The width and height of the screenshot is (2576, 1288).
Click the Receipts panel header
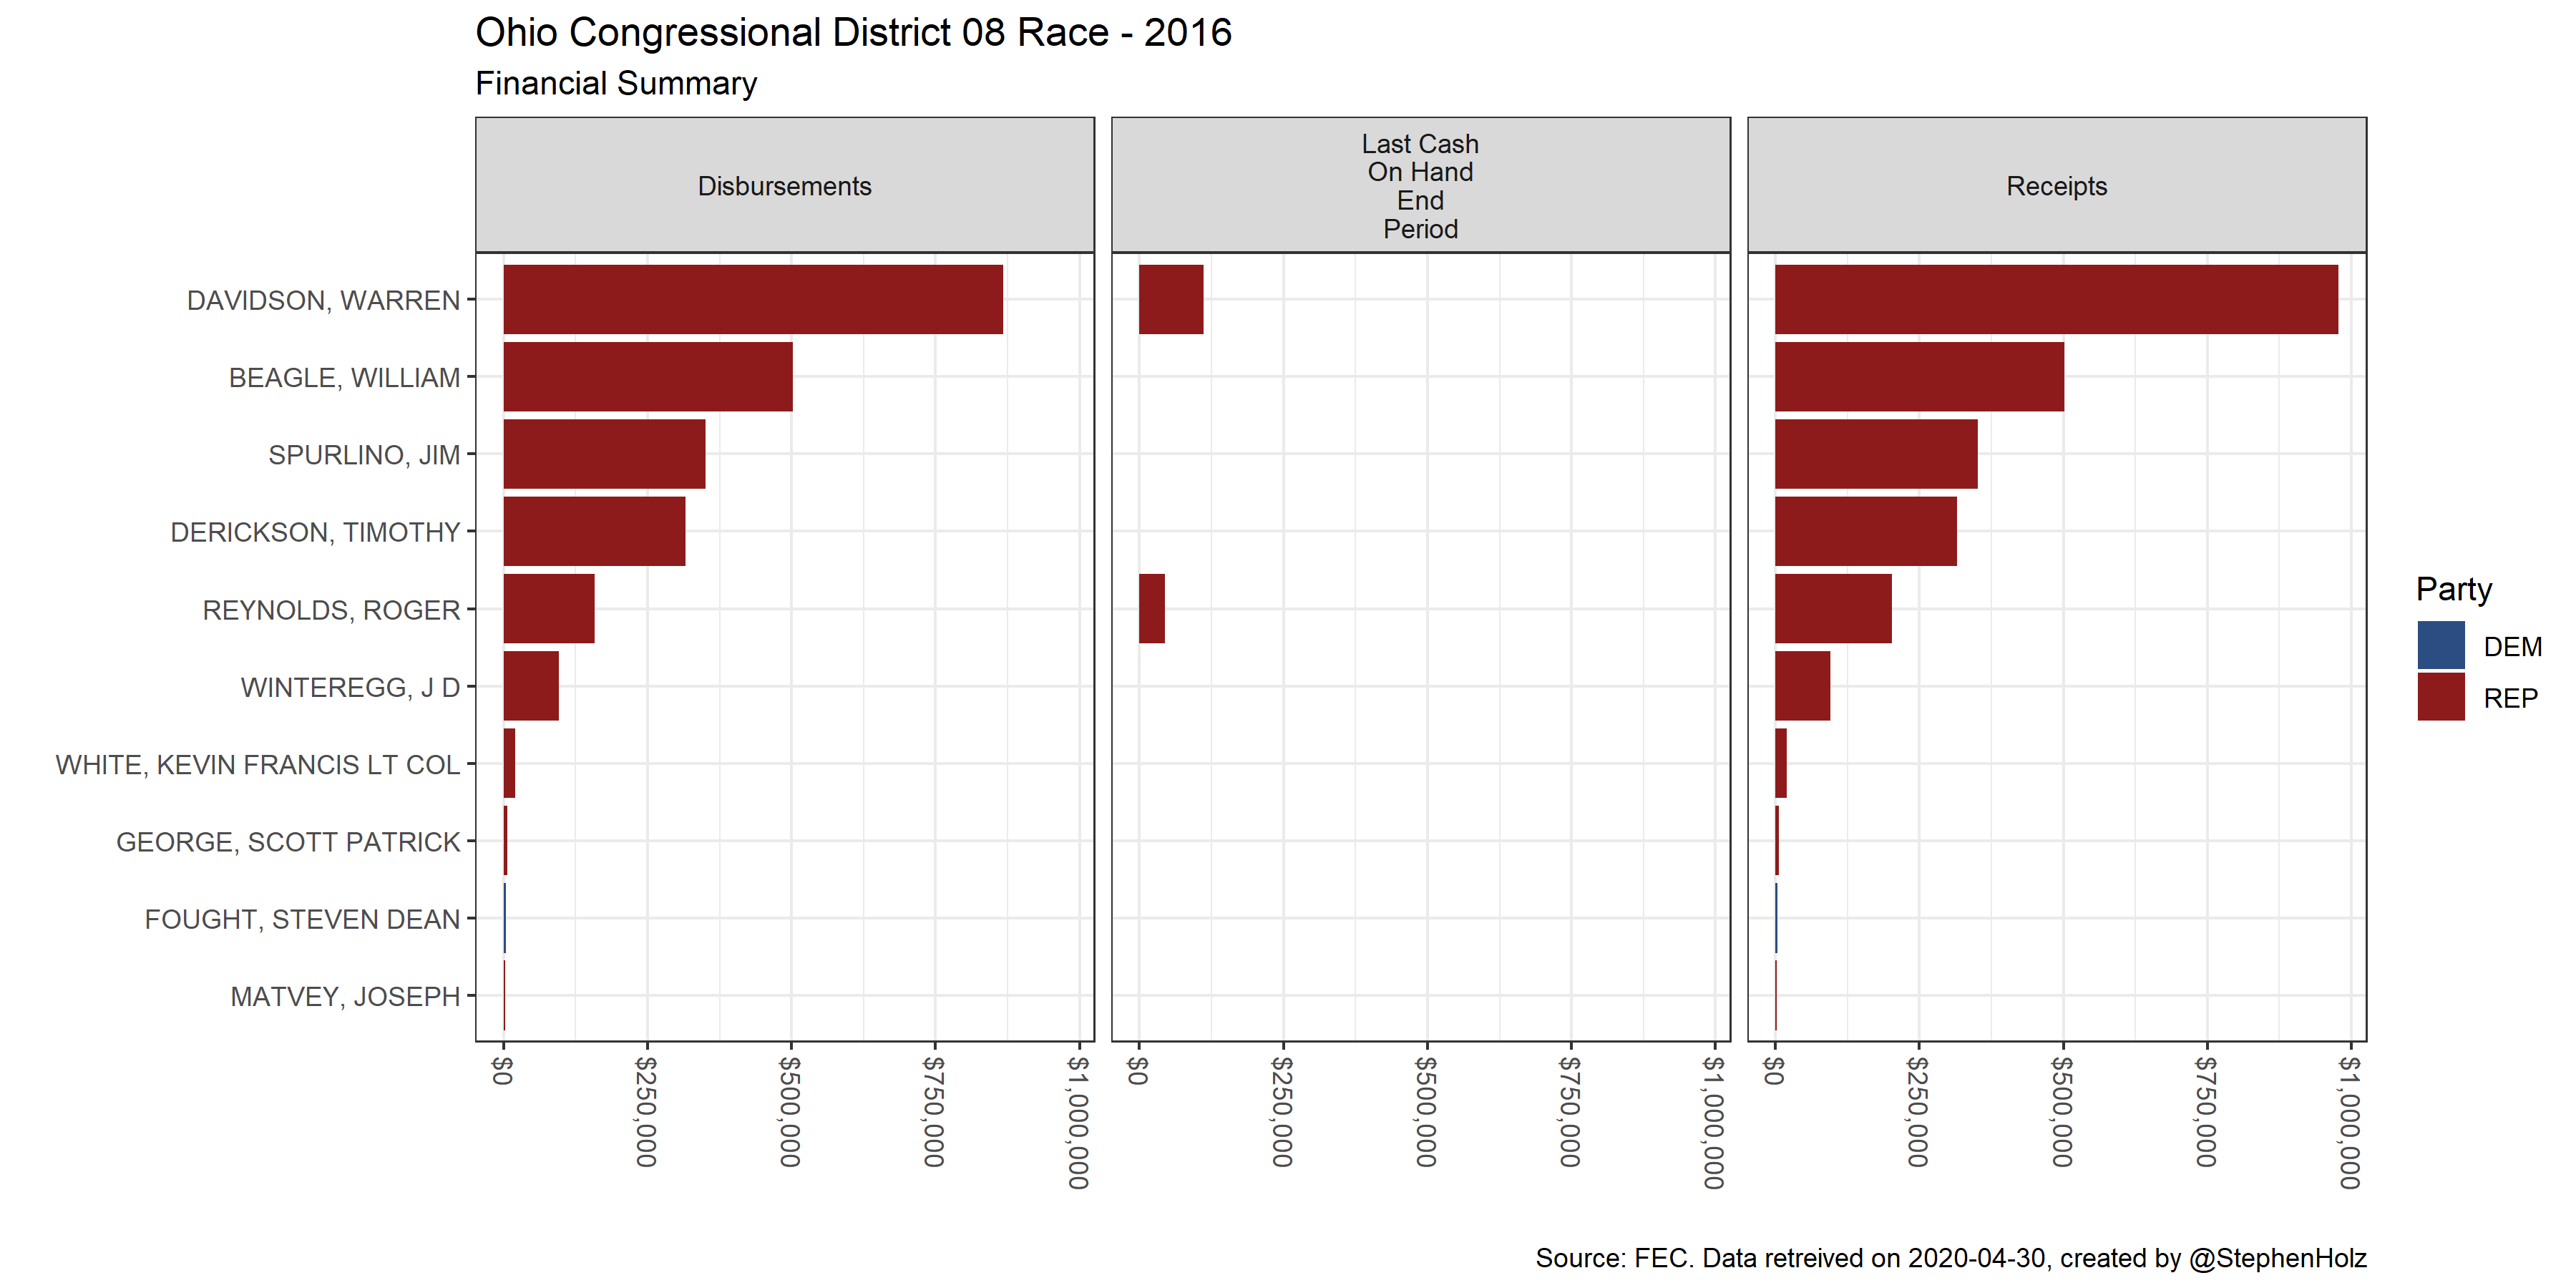coord(2056,186)
